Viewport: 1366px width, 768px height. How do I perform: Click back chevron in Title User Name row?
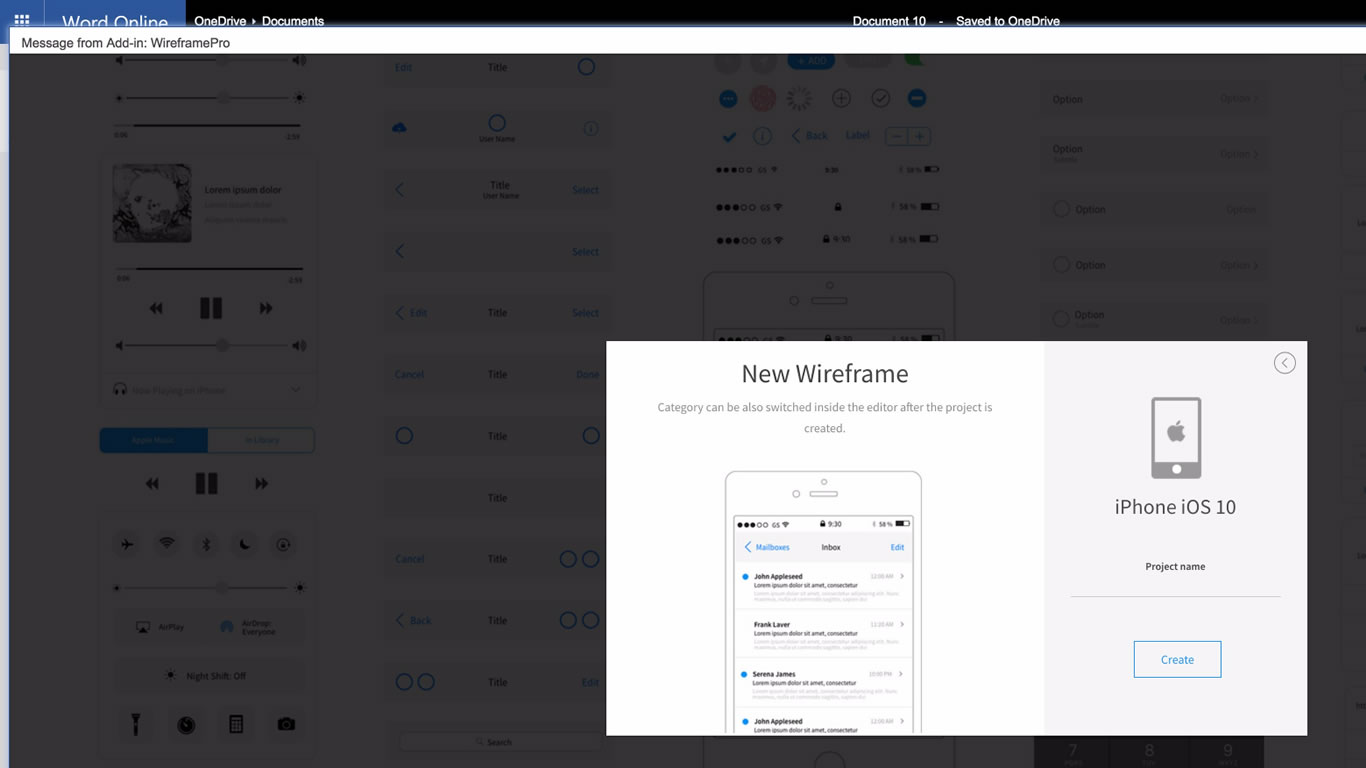400,189
